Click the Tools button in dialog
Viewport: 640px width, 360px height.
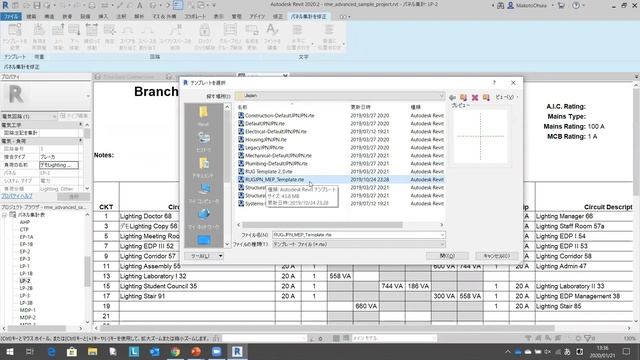pyautogui.click(x=201, y=256)
